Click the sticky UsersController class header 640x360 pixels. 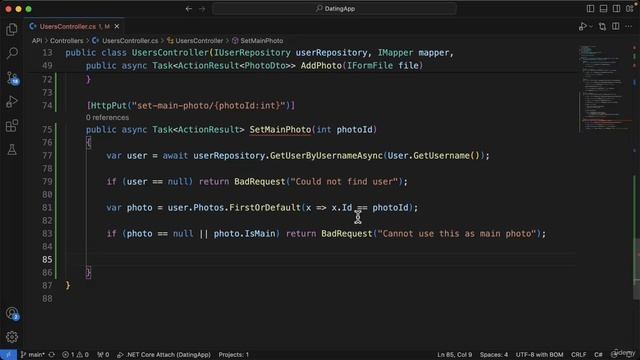coord(260,53)
